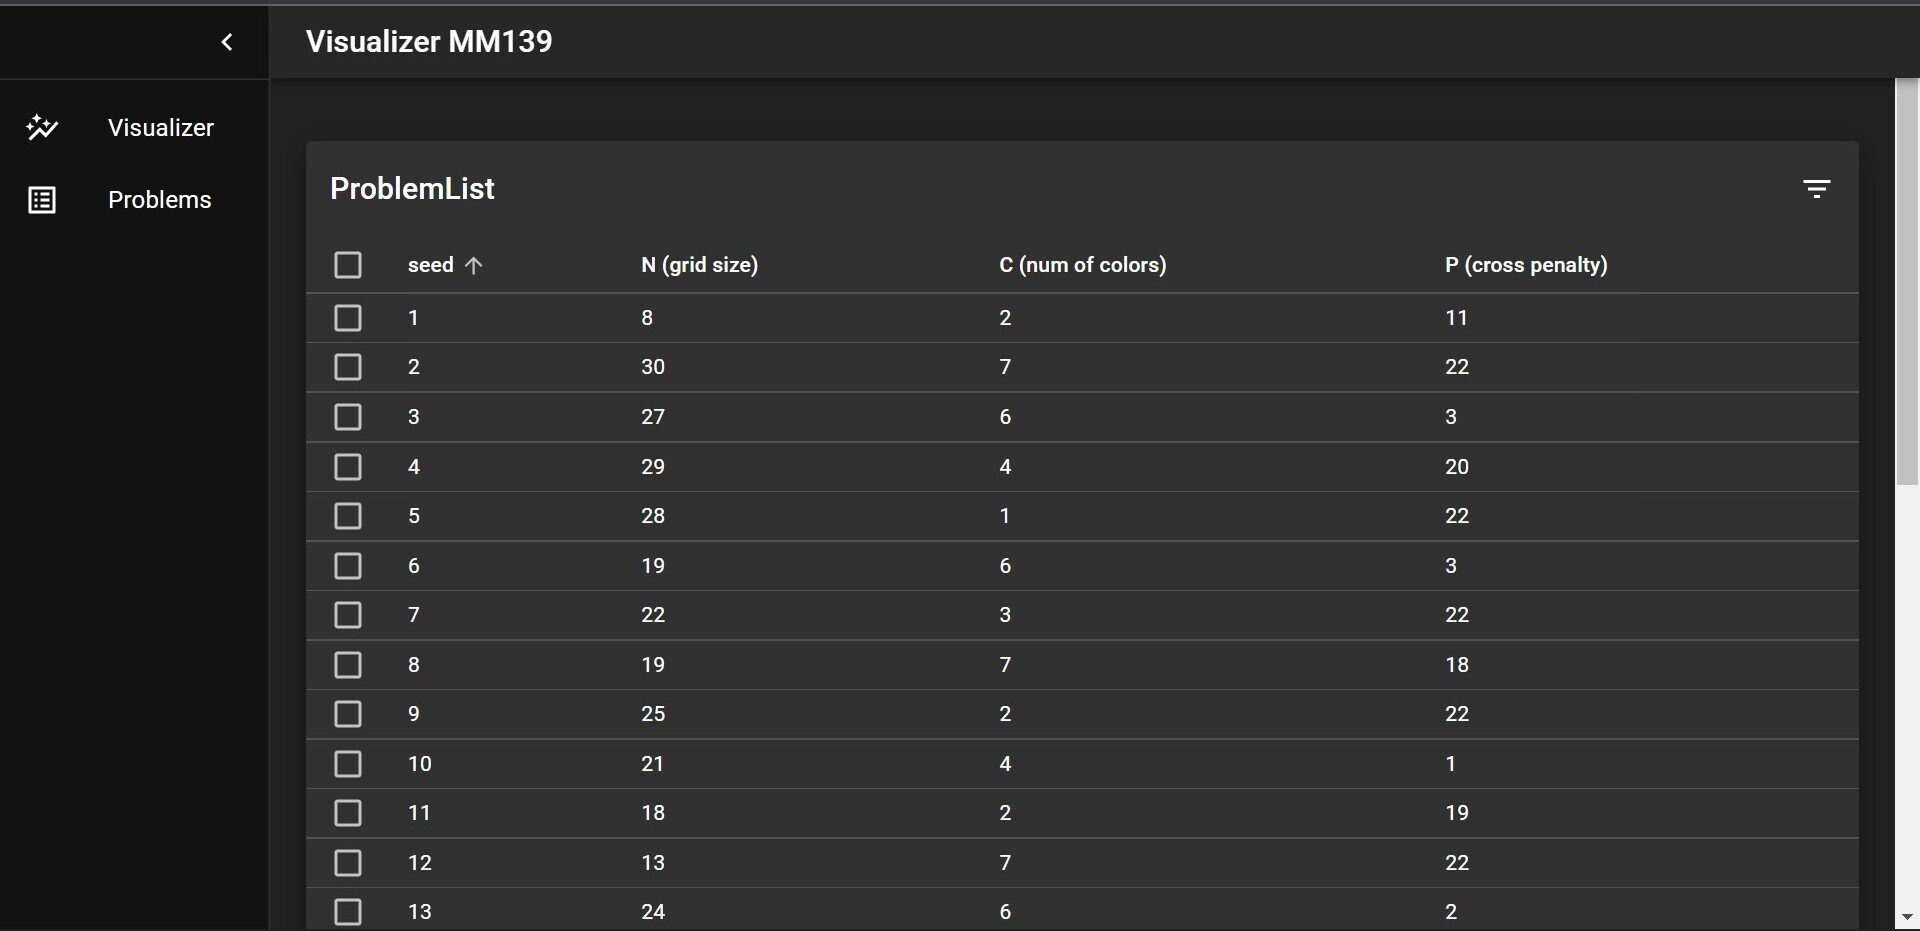Tick the select-all checkbox in table header
This screenshot has width=1920, height=931.
click(348, 265)
